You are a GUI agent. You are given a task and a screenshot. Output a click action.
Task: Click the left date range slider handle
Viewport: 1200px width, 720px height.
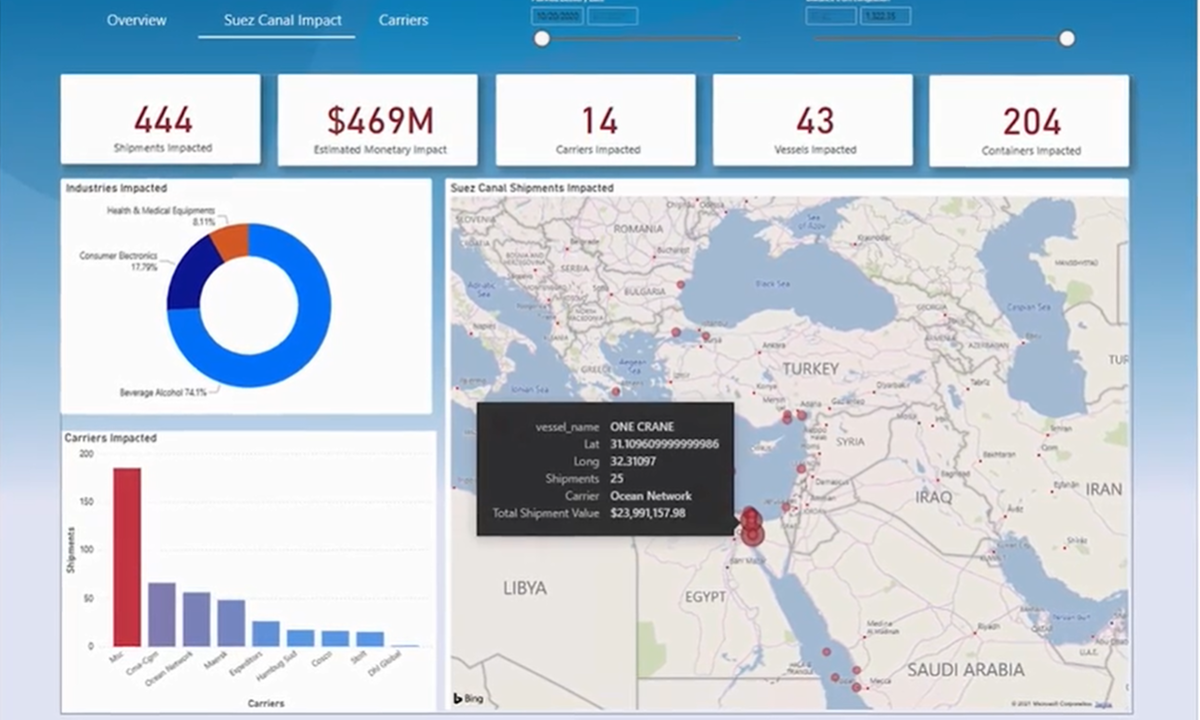point(542,39)
